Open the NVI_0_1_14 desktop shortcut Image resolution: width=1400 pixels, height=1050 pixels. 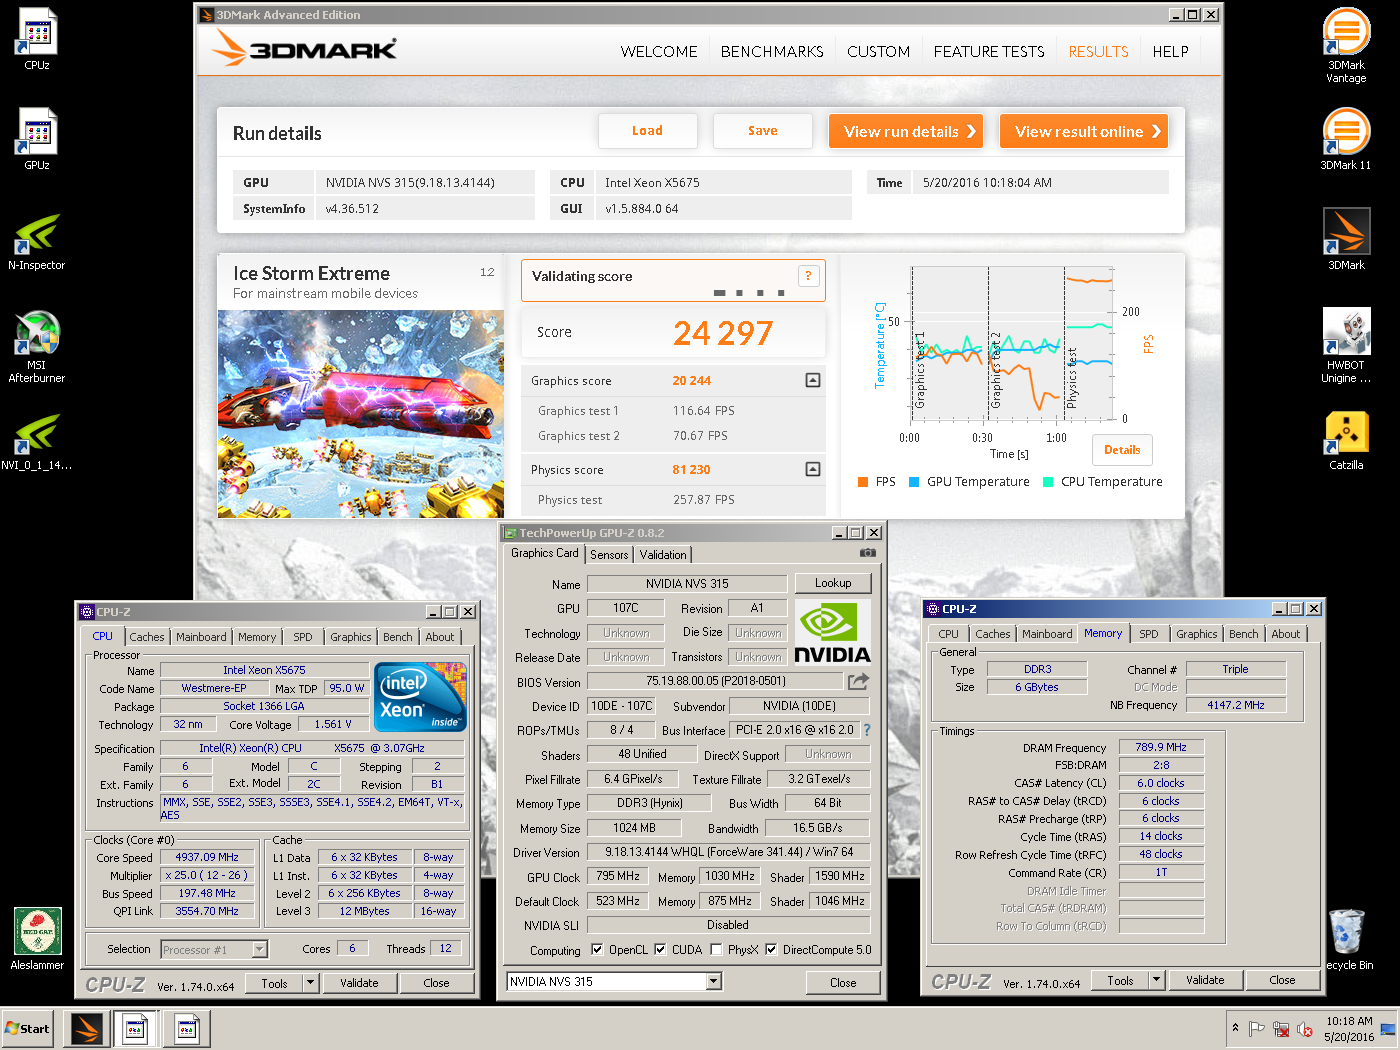coord(37,440)
